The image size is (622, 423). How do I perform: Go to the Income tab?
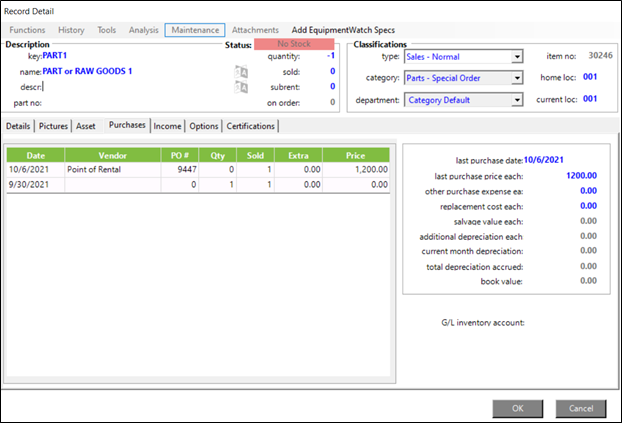167,126
